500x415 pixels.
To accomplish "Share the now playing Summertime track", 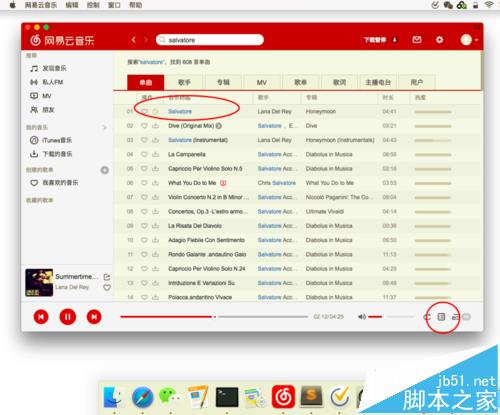I will (107, 277).
